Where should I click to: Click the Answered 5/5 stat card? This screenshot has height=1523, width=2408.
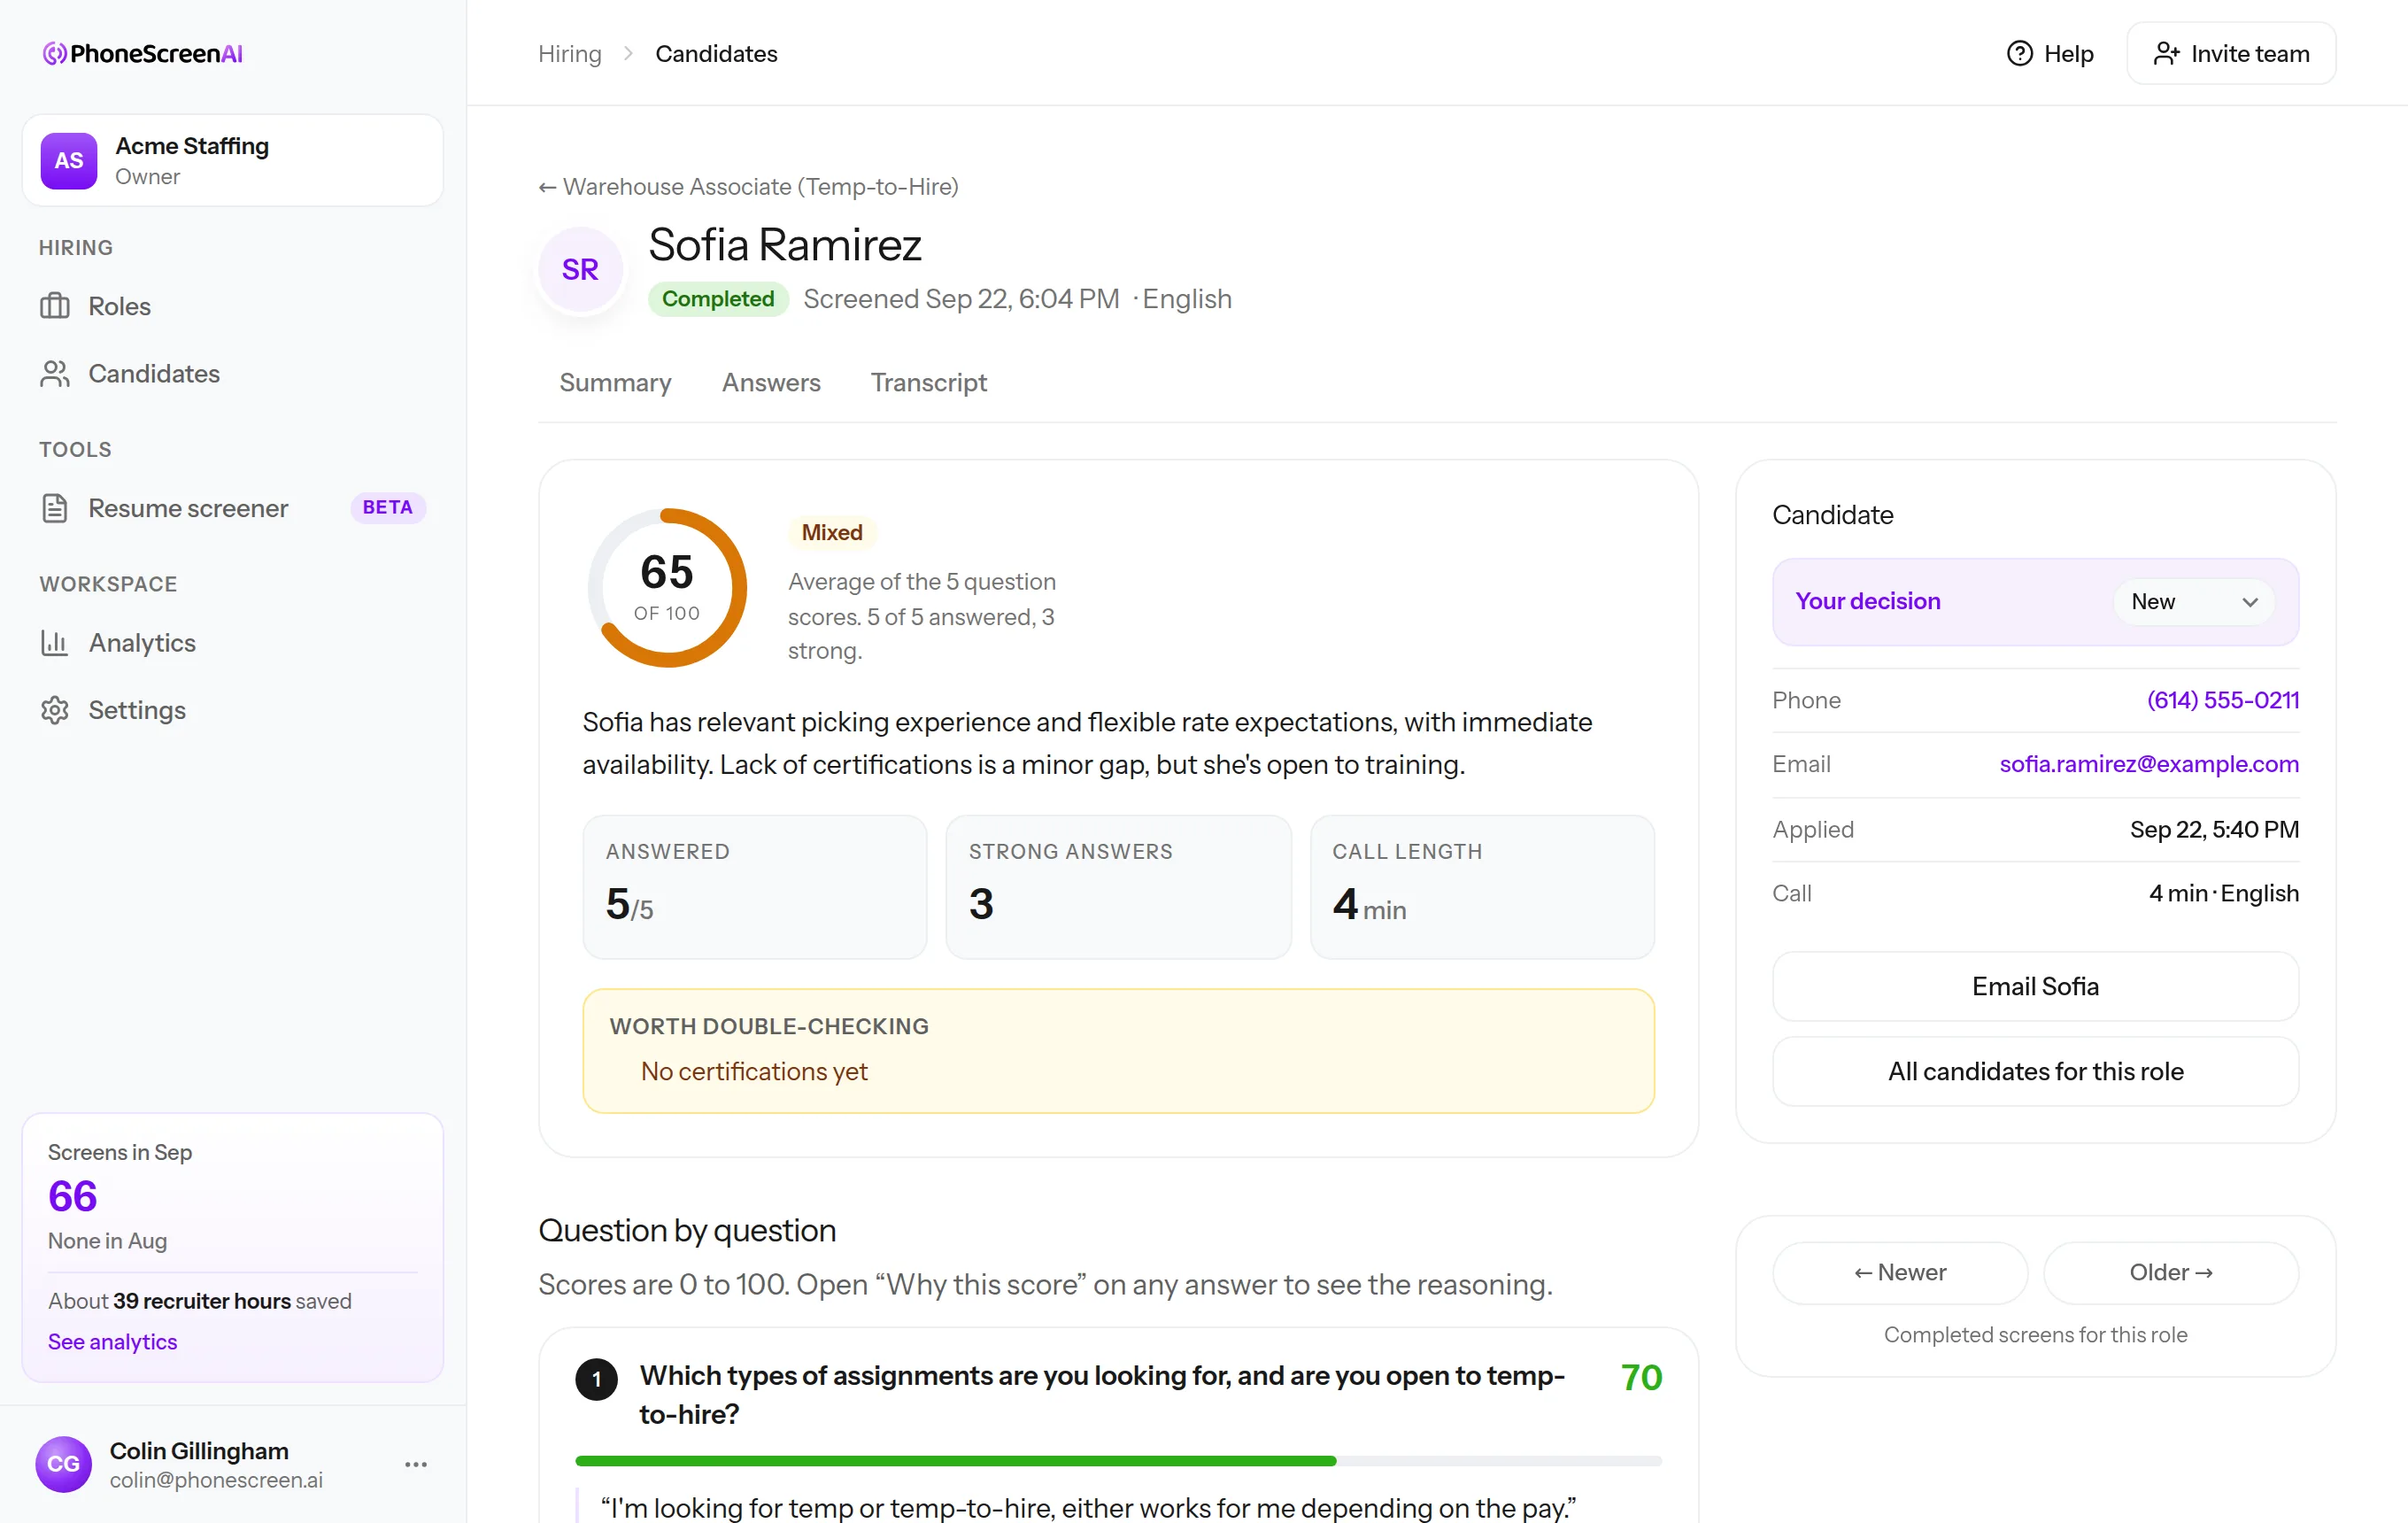click(x=755, y=887)
